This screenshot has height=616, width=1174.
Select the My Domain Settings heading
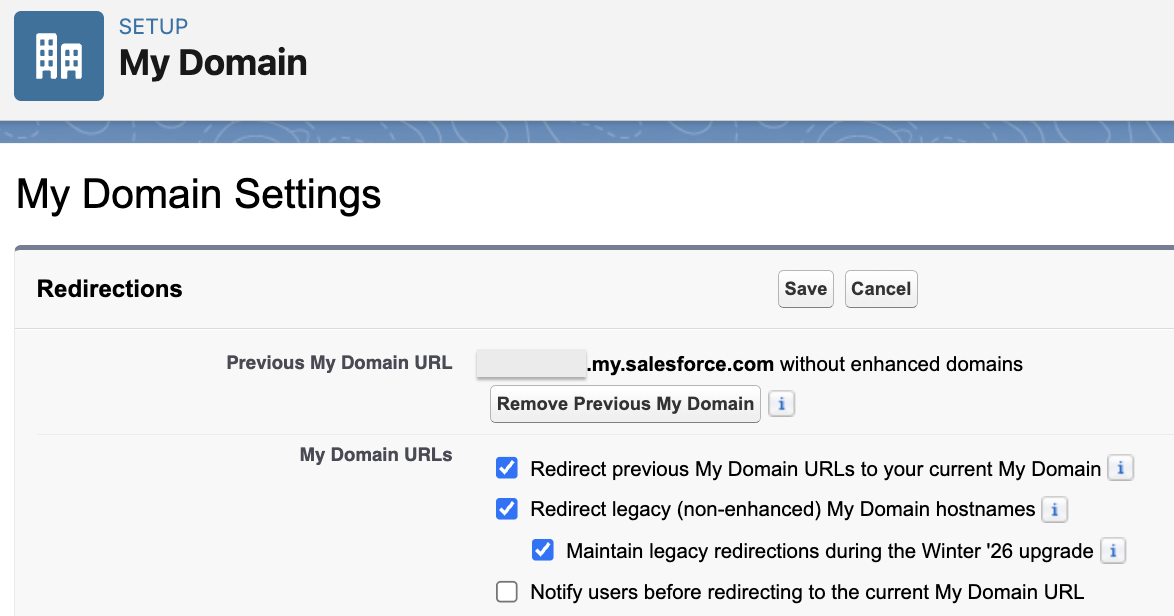(199, 193)
